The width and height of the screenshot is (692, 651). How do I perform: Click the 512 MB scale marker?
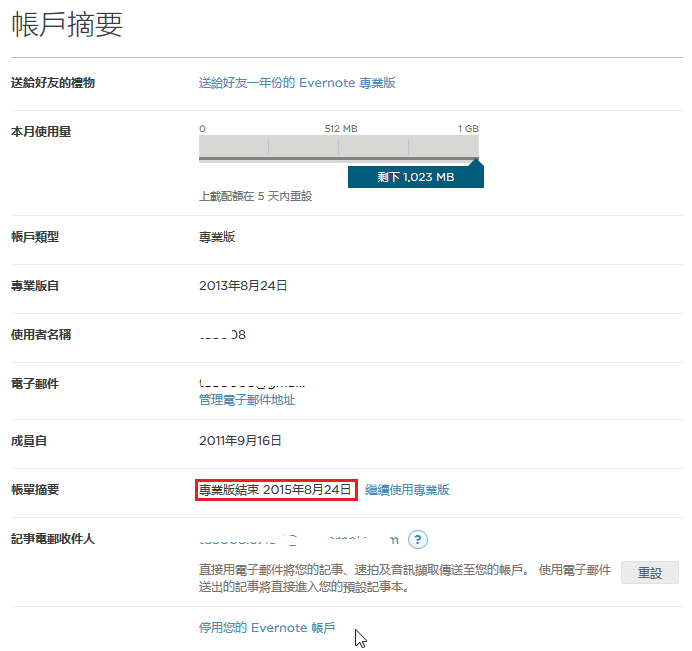(x=341, y=128)
